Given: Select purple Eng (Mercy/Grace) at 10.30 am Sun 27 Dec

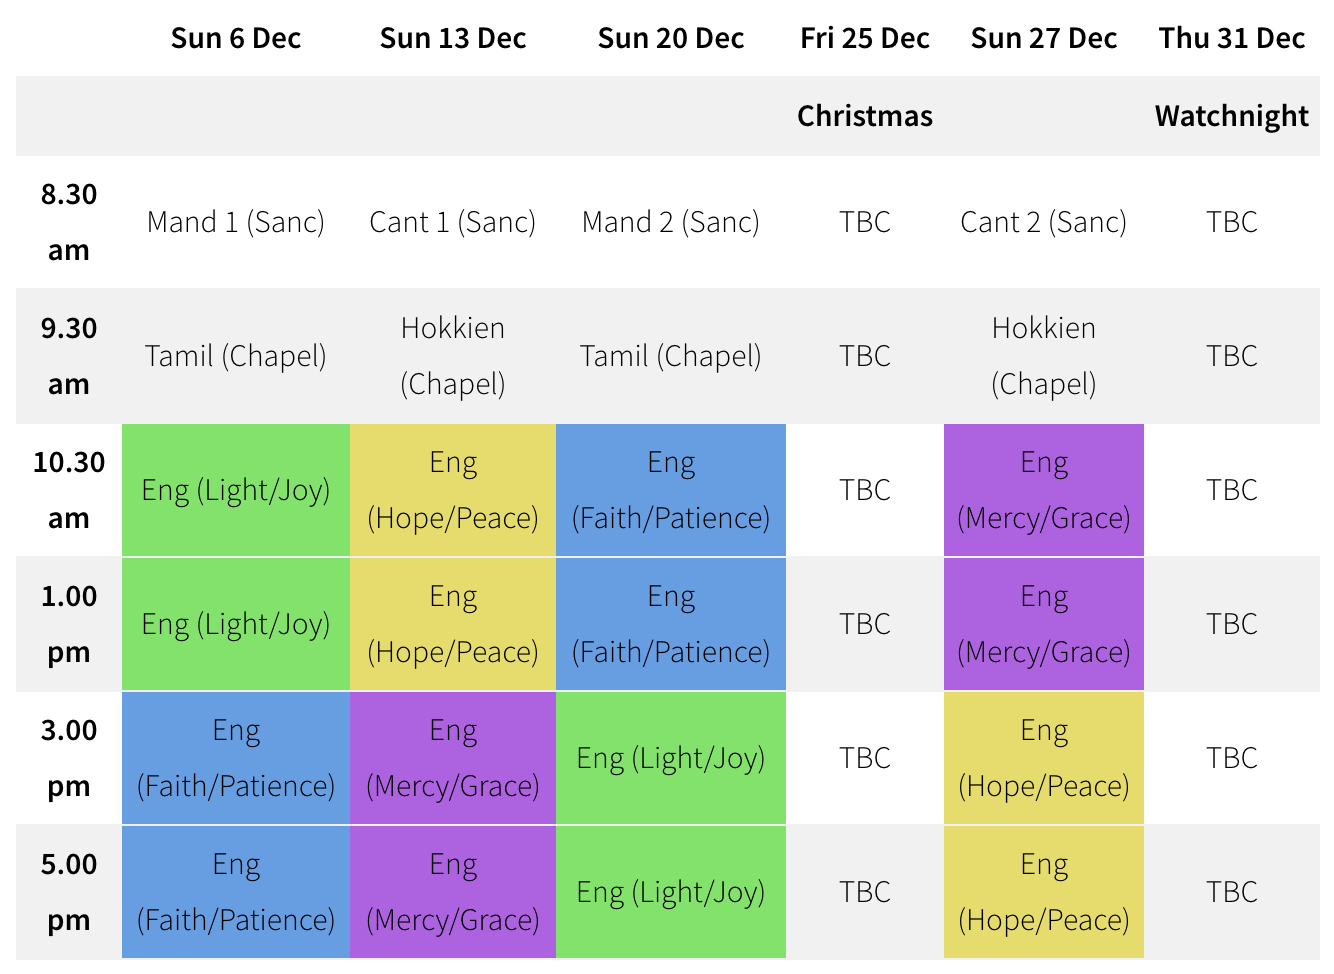Looking at the screenshot, I should 1044,490.
